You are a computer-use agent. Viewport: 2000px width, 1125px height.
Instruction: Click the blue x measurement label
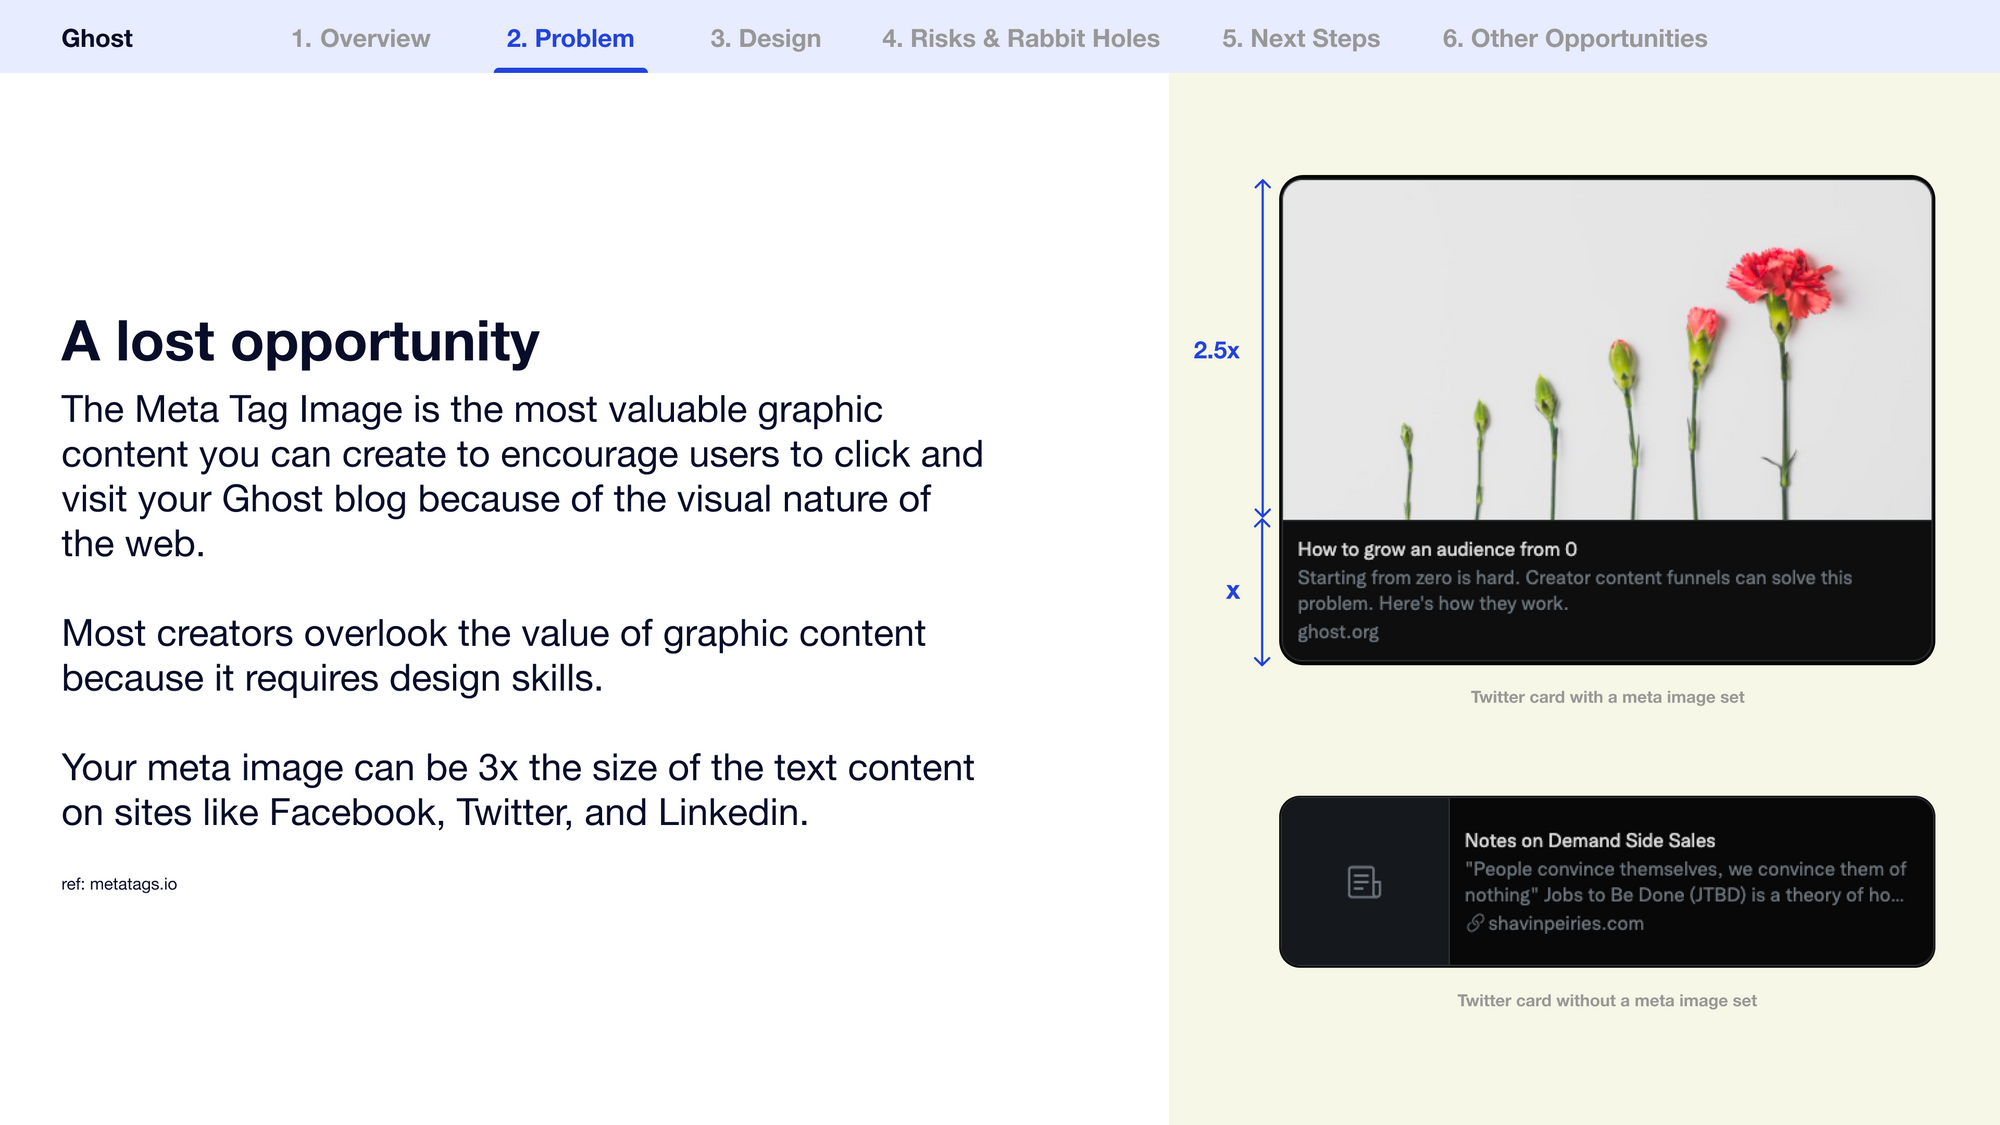1233,591
